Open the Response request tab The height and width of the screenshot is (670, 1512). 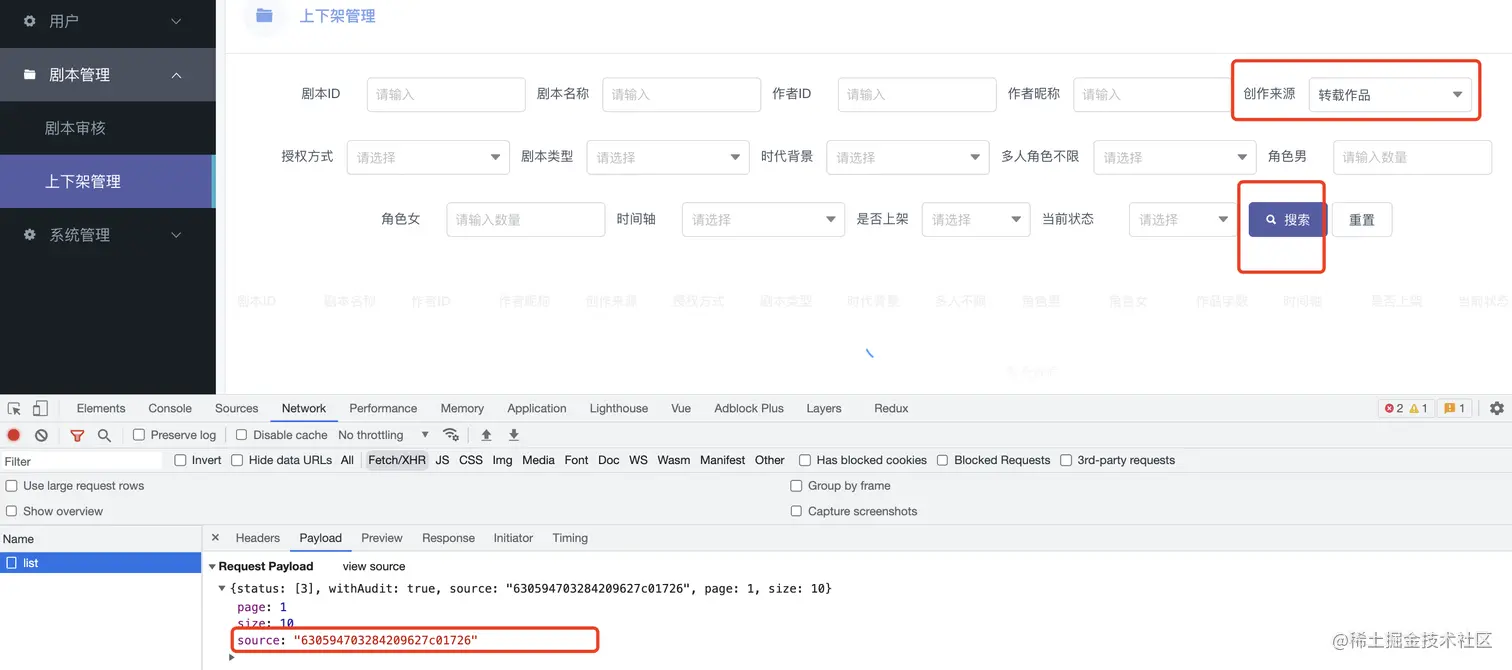pyautogui.click(x=448, y=538)
